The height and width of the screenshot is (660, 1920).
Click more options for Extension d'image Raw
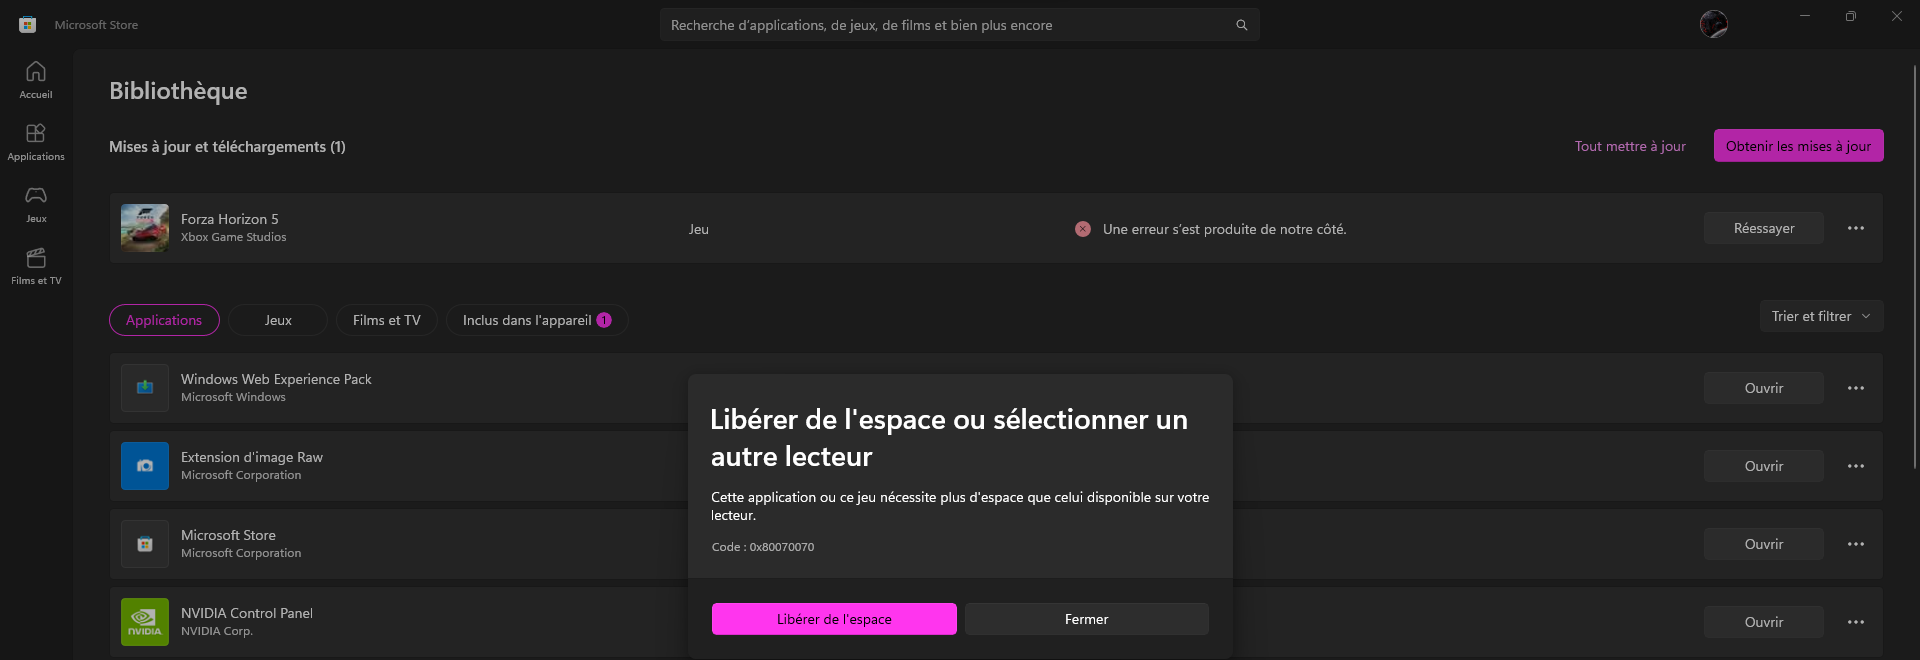(1855, 466)
